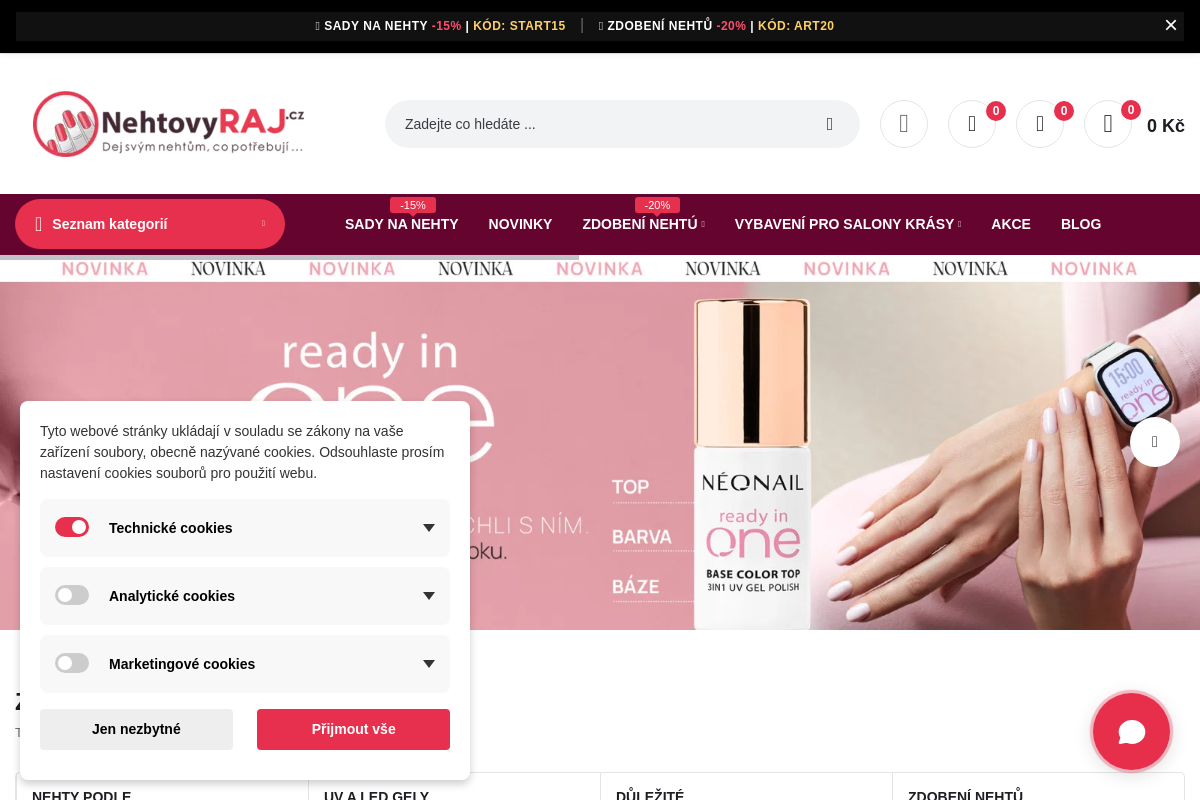The width and height of the screenshot is (1200, 800).
Task: Open the shopping cart icon
Action: pos(1108,124)
